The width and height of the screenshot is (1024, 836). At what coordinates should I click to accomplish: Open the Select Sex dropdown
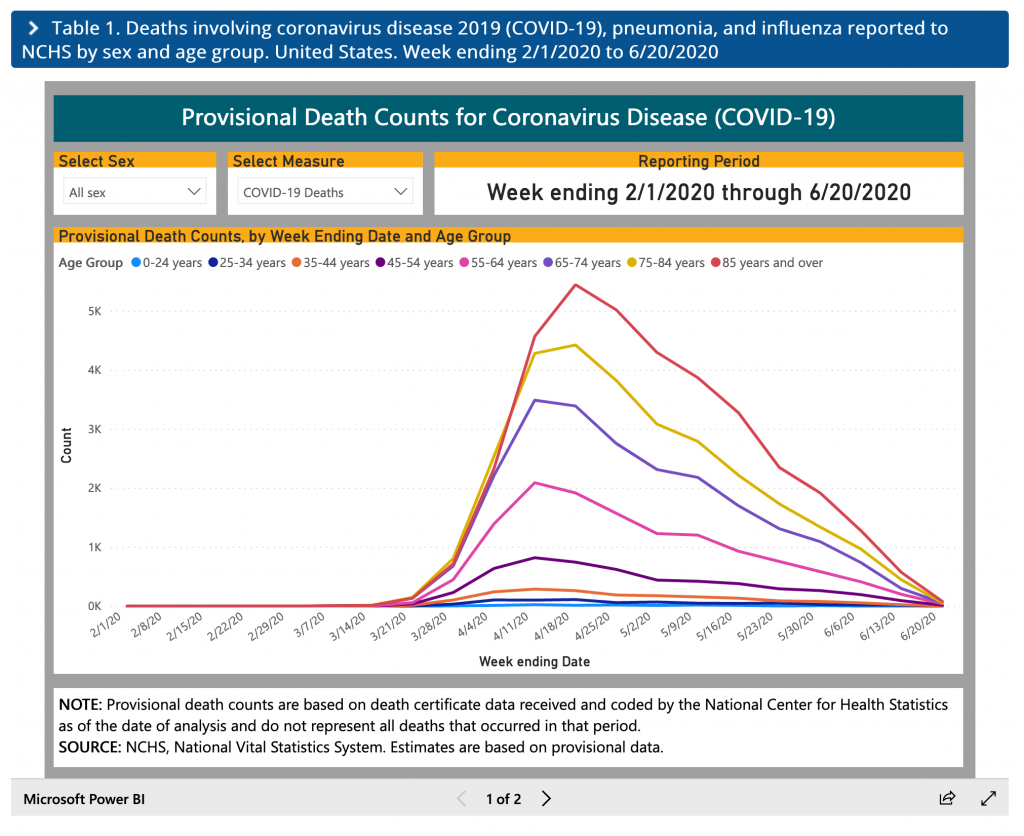[134, 192]
